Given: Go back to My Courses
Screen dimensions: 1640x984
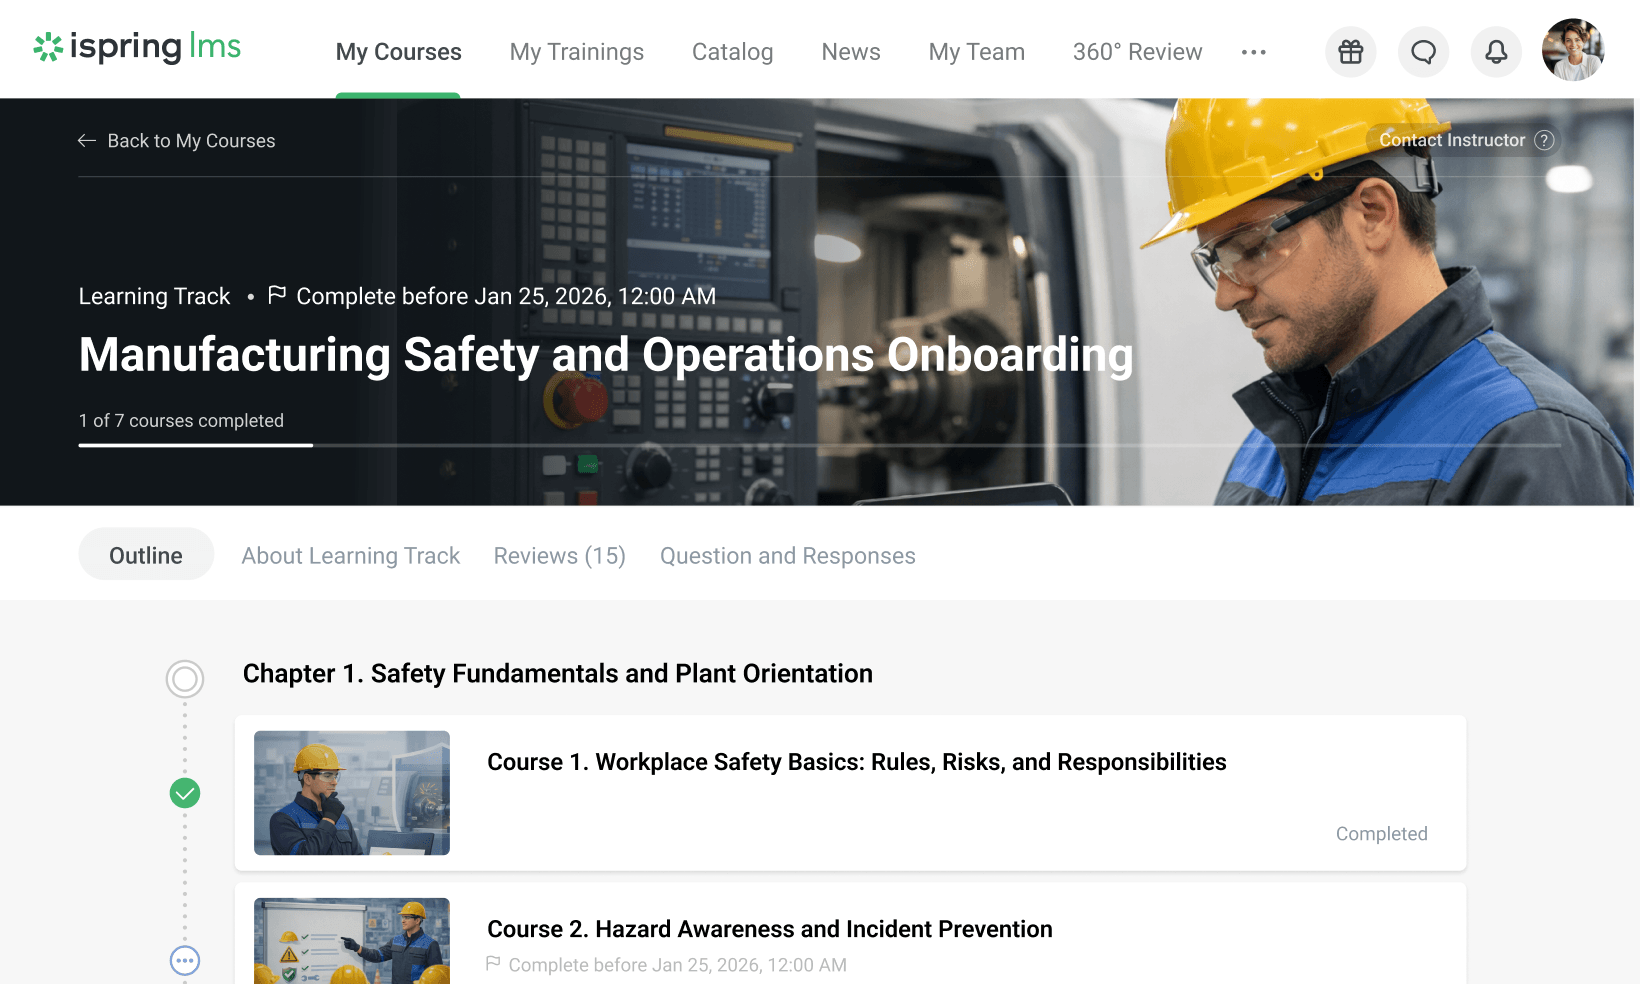Looking at the screenshot, I should [177, 141].
